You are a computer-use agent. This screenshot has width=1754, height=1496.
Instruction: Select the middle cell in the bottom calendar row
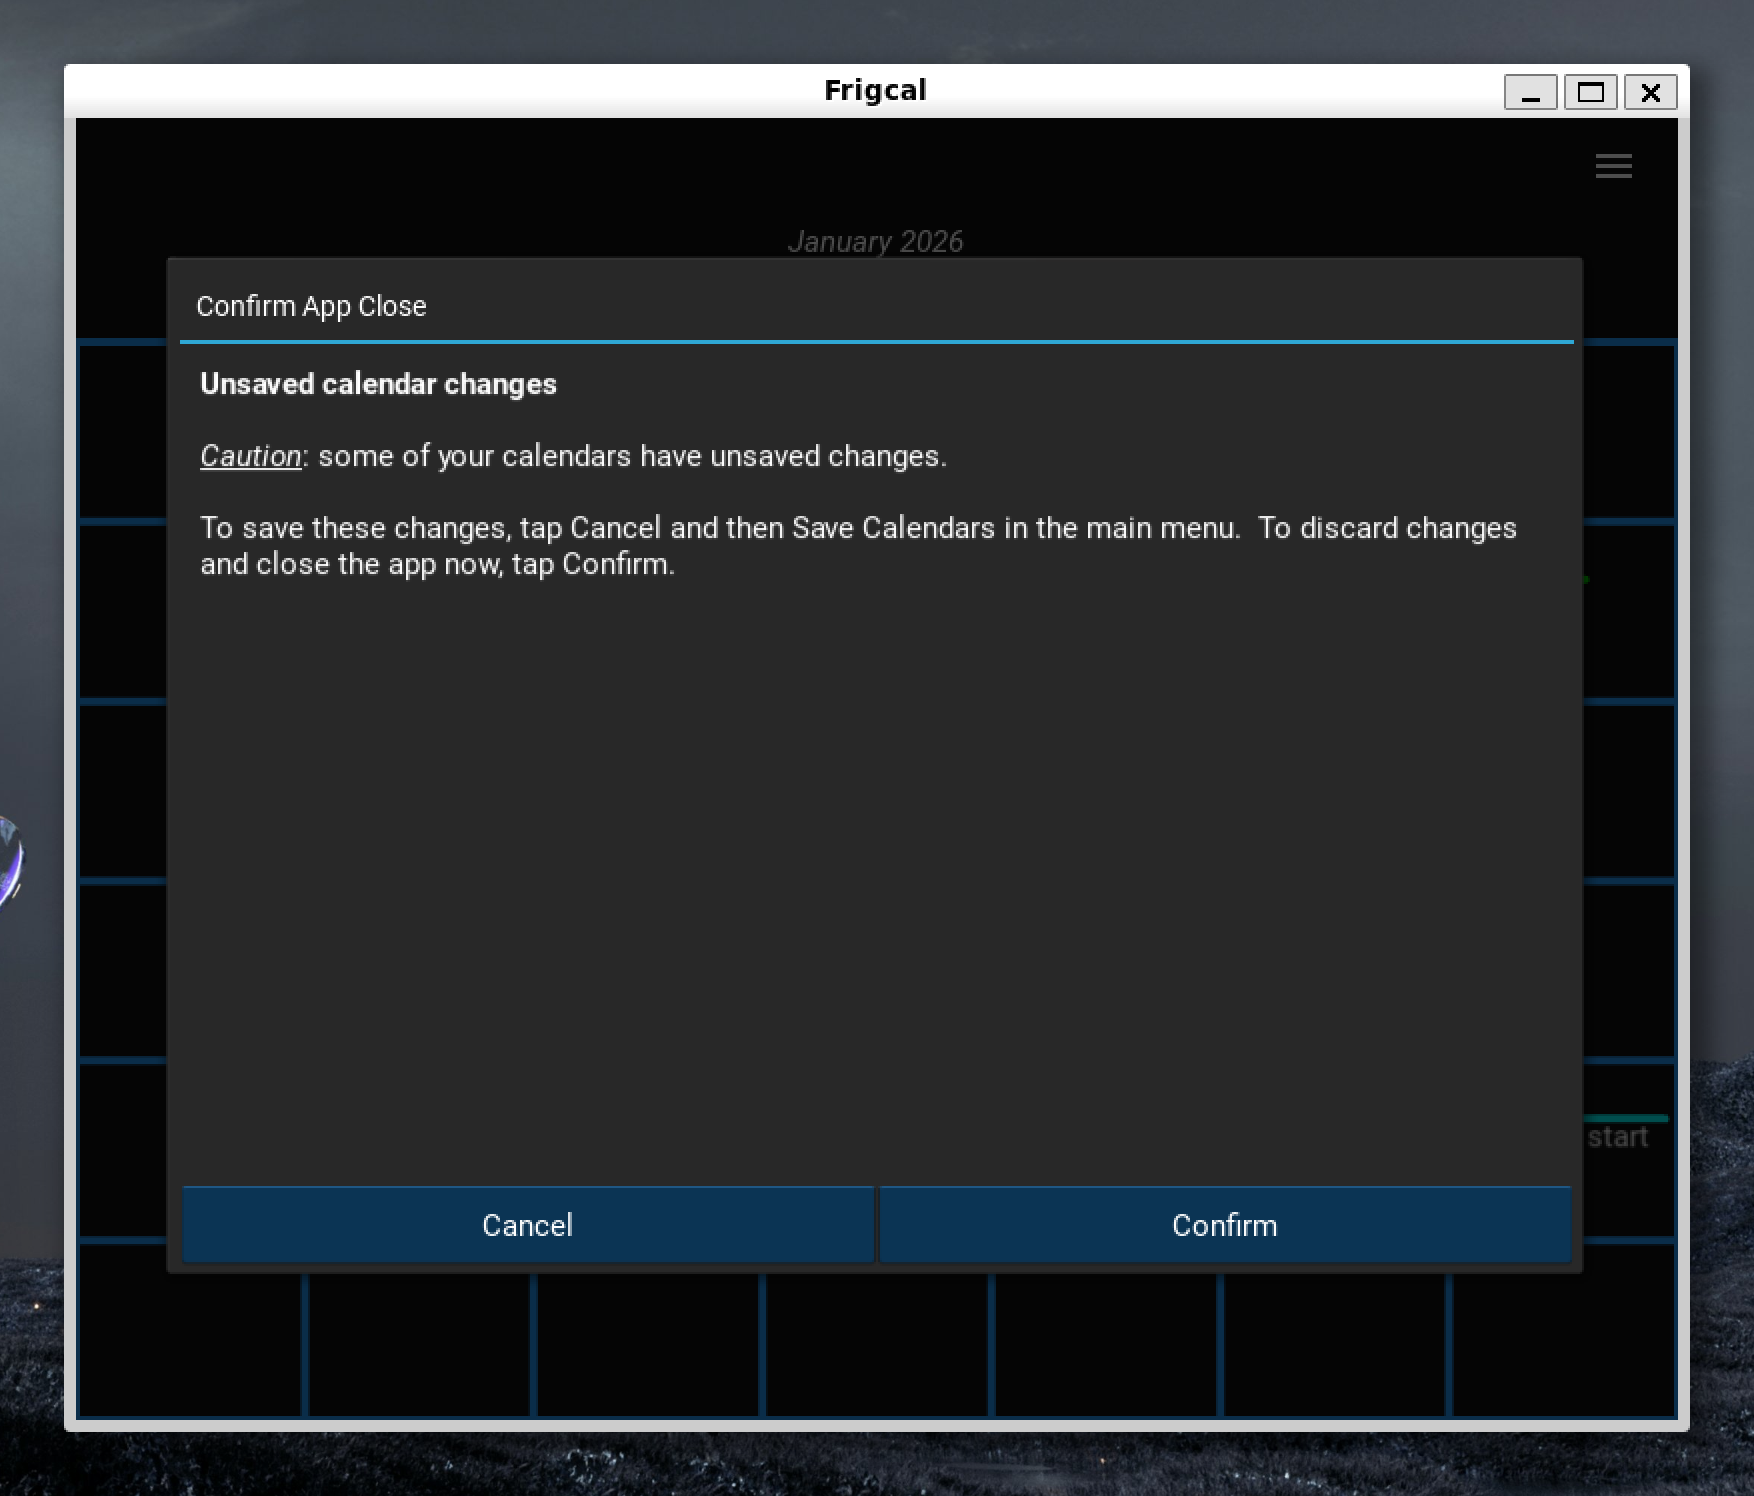(x=877, y=1345)
